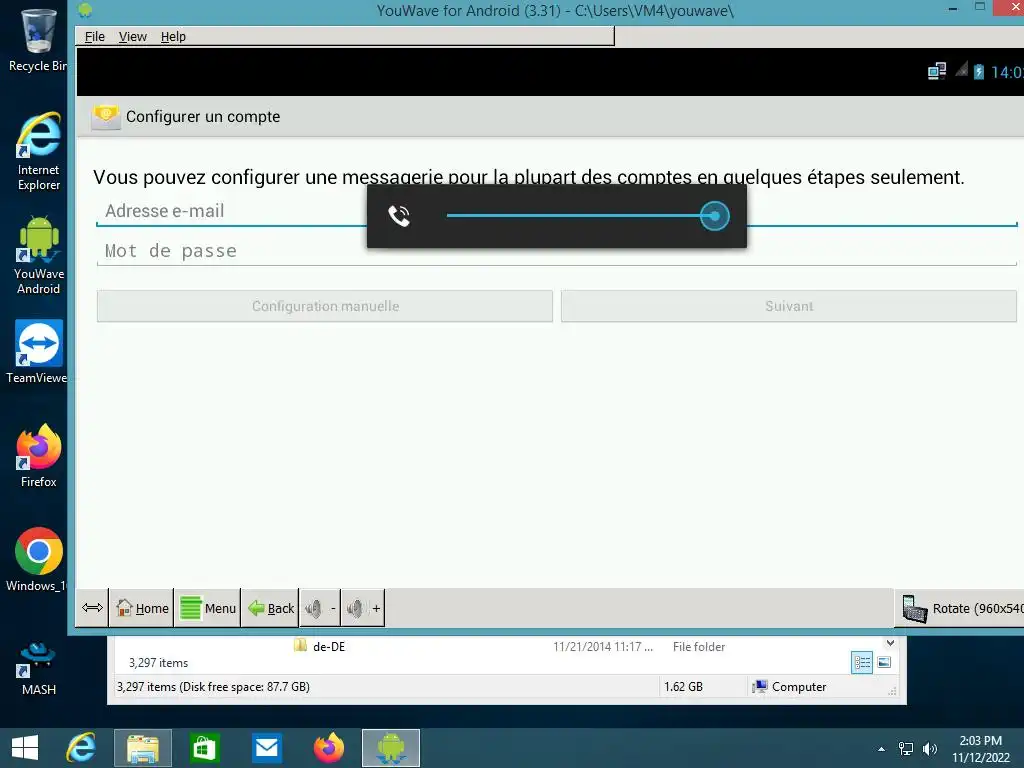Minimize the YouWave window
The height and width of the screenshot is (768, 1024).
point(953,9)
